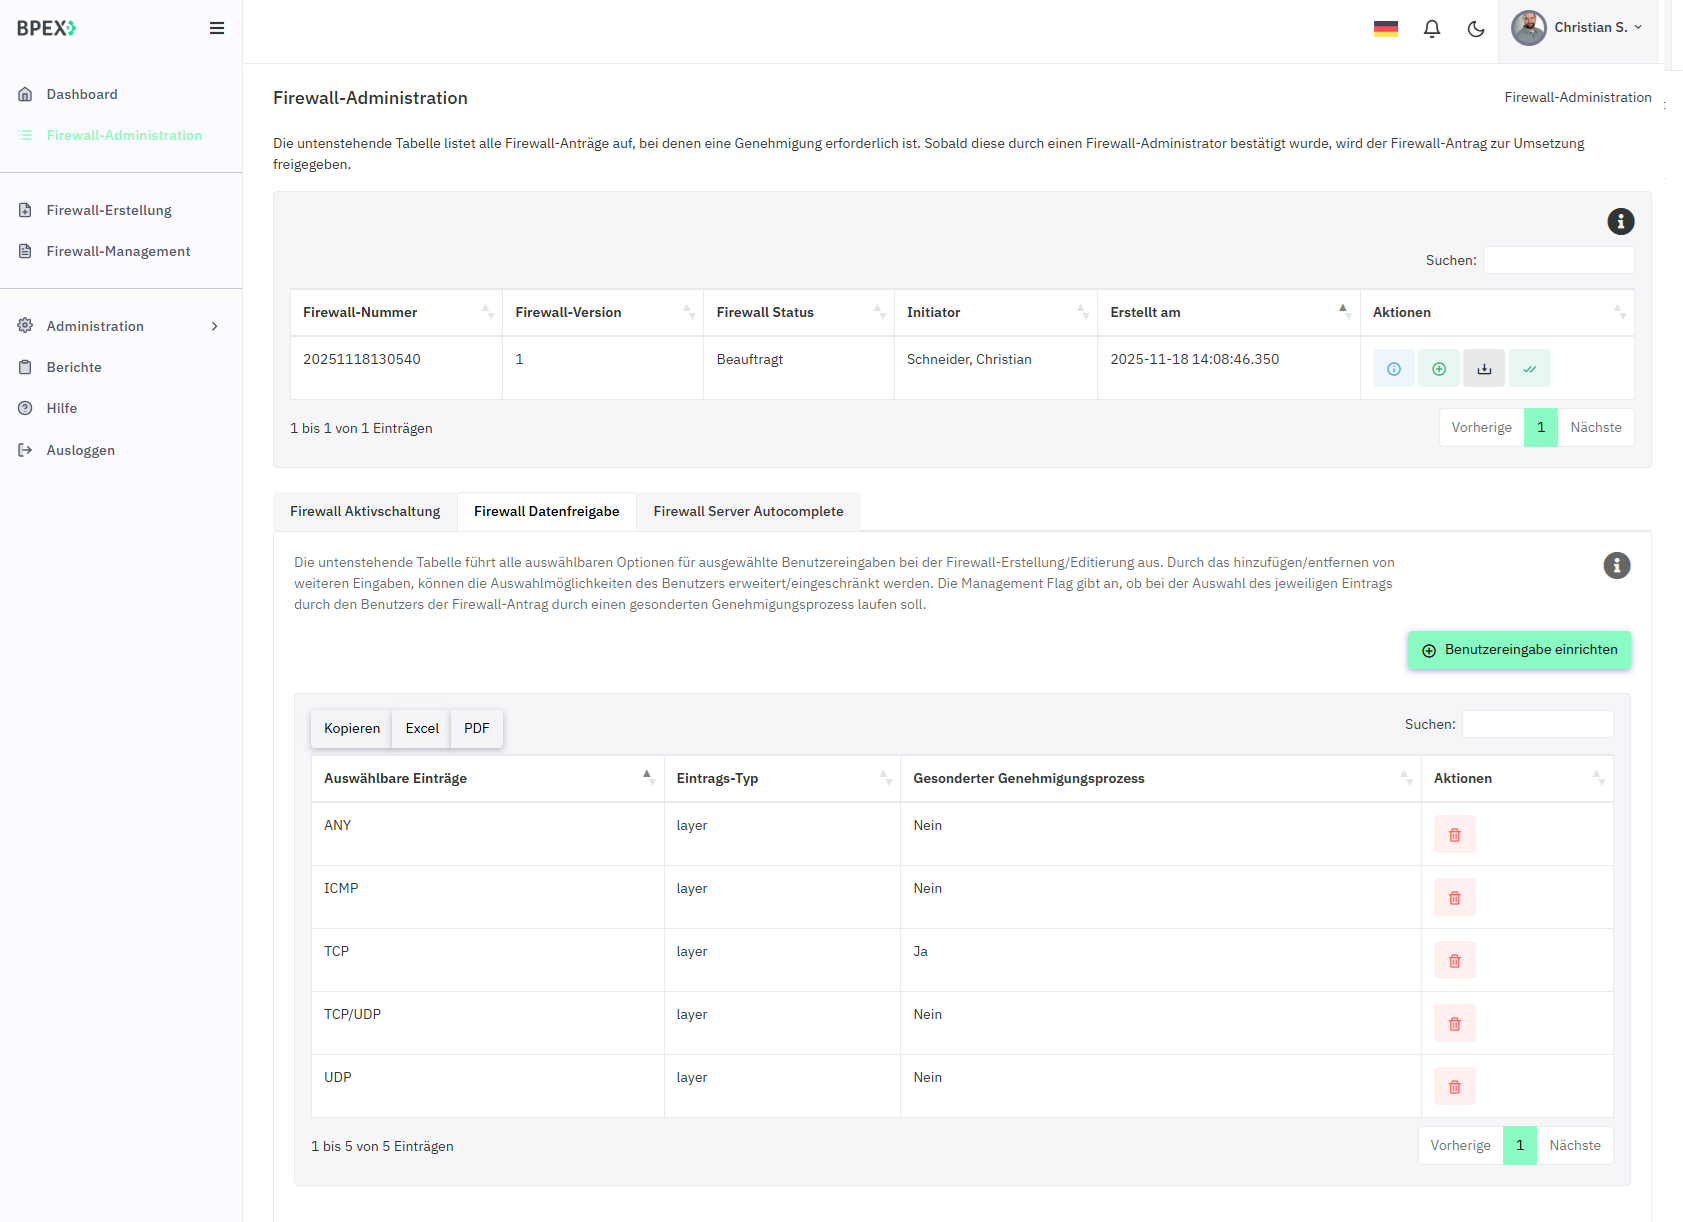Switch to Firewall Aktivschaltung tab
This screenshot has width=1683, height=1222.
tap(365, 512)
